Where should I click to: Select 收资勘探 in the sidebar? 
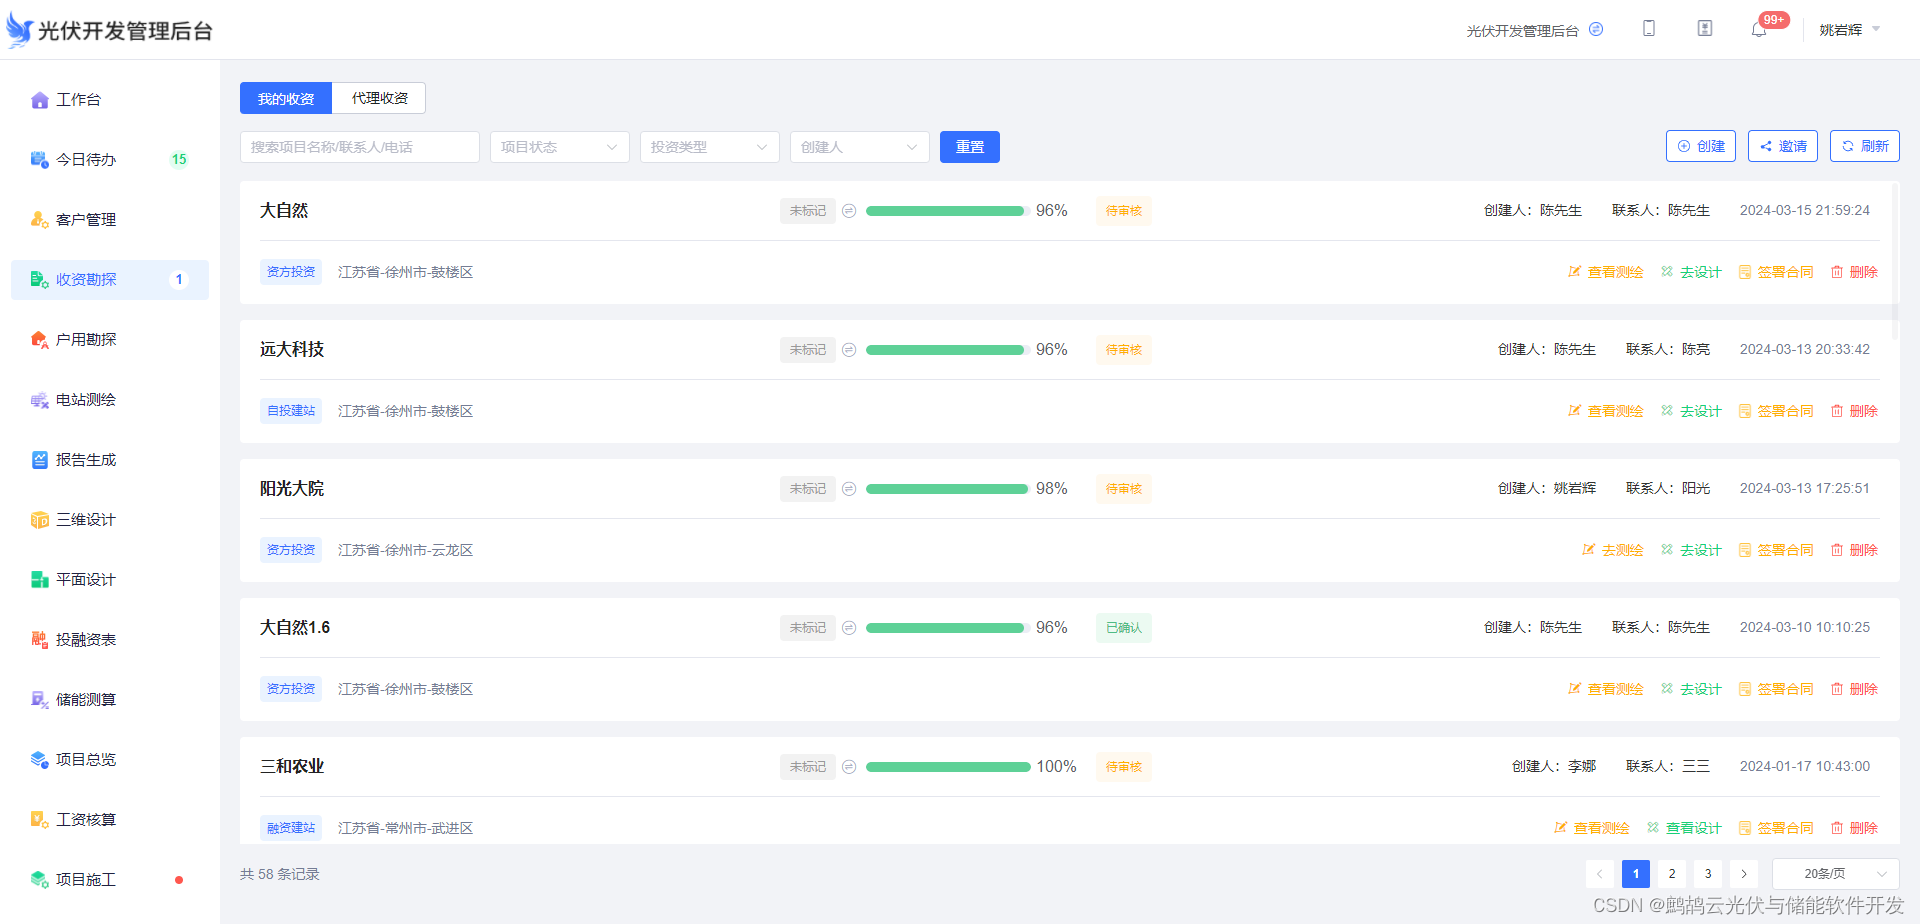(x=110, y=280)
